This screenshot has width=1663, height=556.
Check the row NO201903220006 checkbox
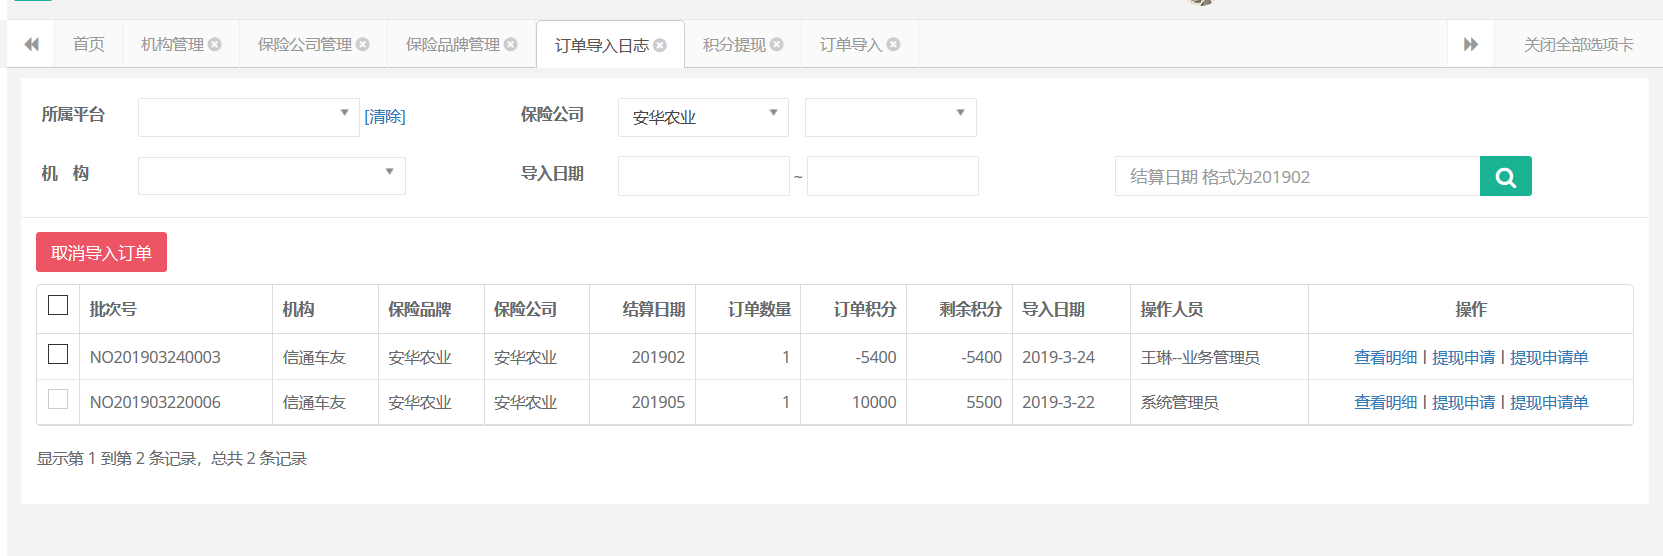tap(58, 399)
